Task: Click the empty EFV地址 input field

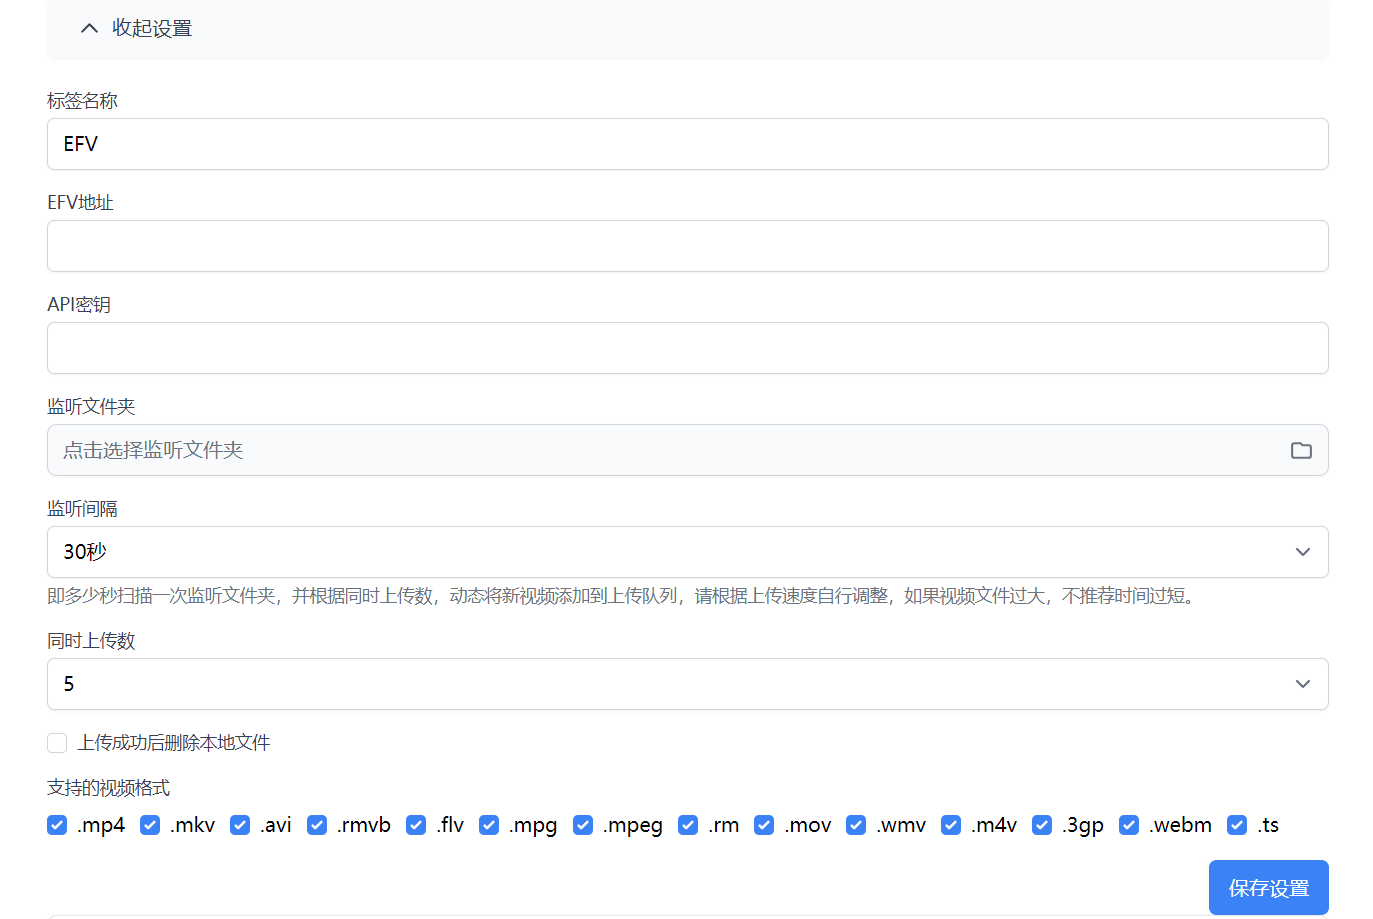Action: [687, 246]
